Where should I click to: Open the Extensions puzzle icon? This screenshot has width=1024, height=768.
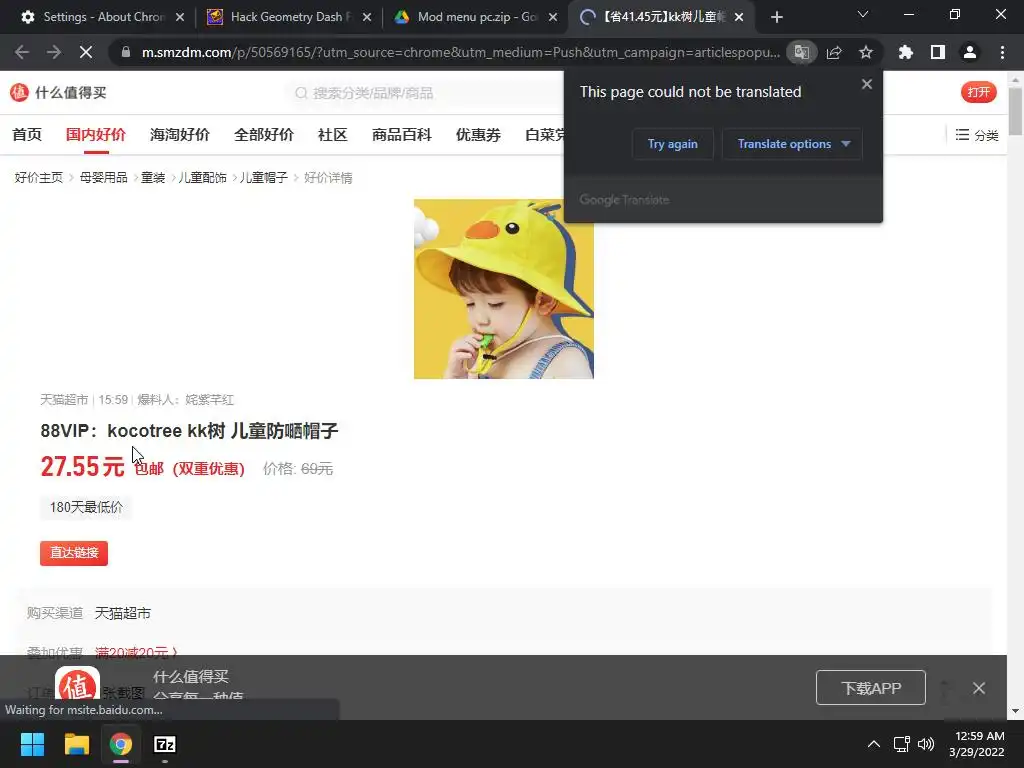point(906,52)
